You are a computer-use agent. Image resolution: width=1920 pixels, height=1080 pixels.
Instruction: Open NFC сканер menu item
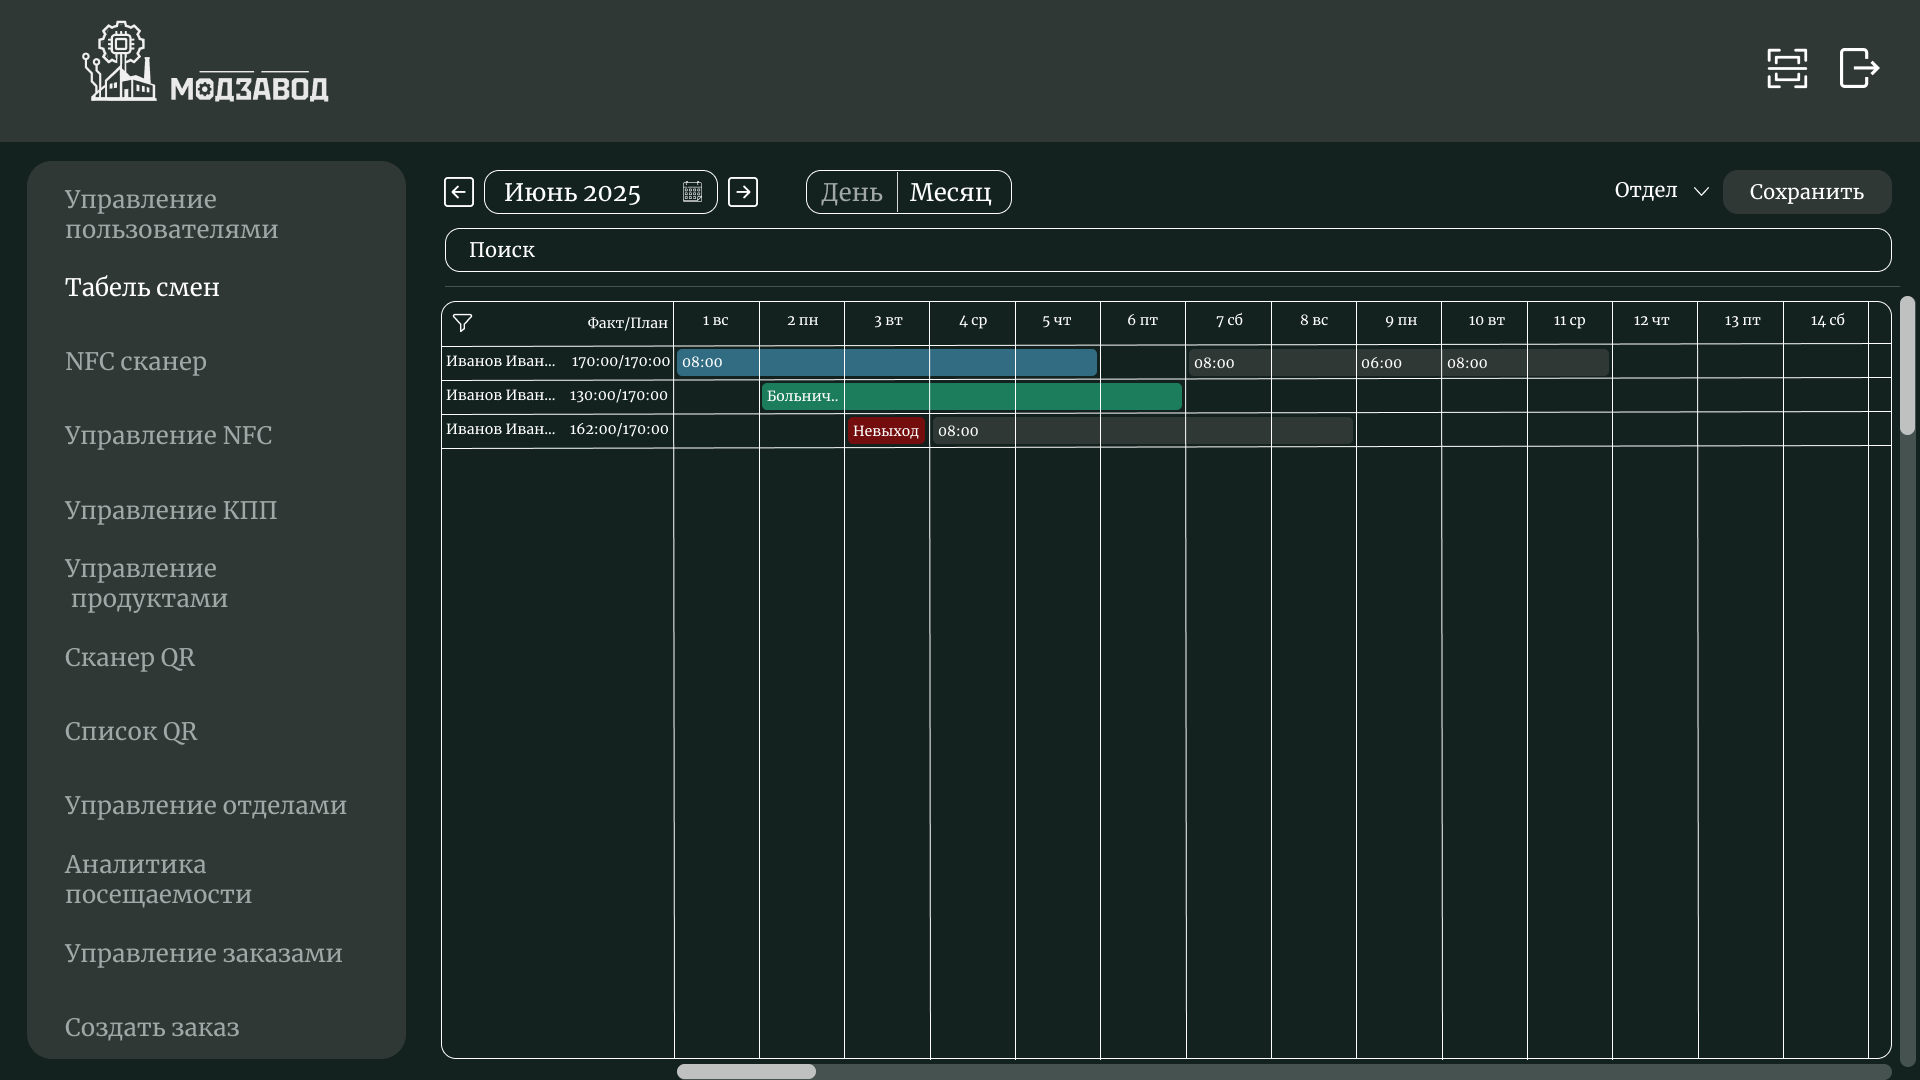pos(136,361)
